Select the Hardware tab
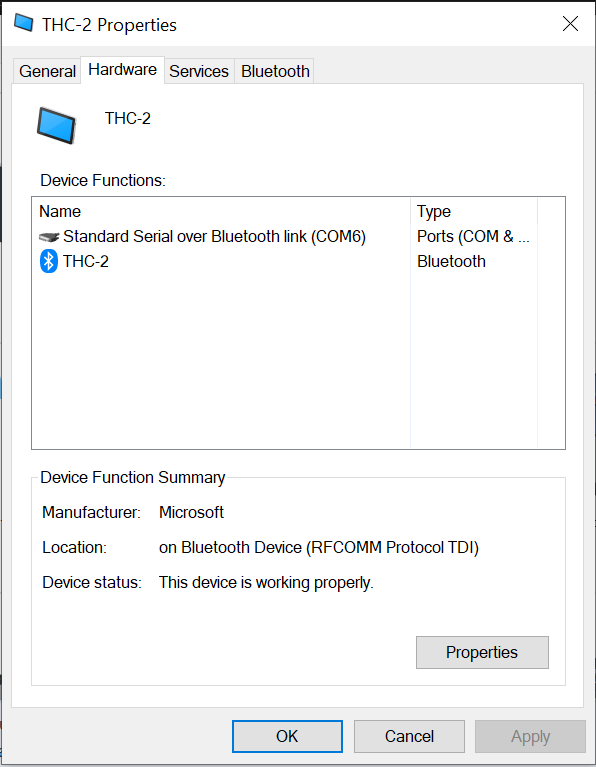Viewport: 596px width, 767px height. [x=122, y=70]
